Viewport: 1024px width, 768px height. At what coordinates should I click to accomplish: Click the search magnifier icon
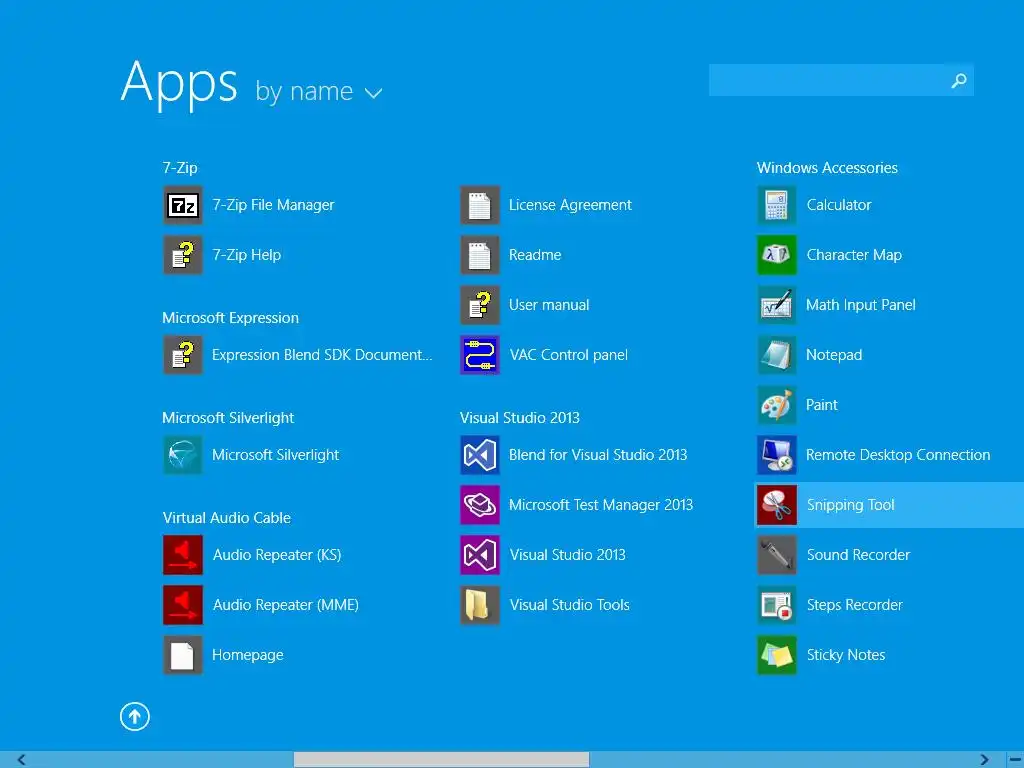click(x=959, y=80)
